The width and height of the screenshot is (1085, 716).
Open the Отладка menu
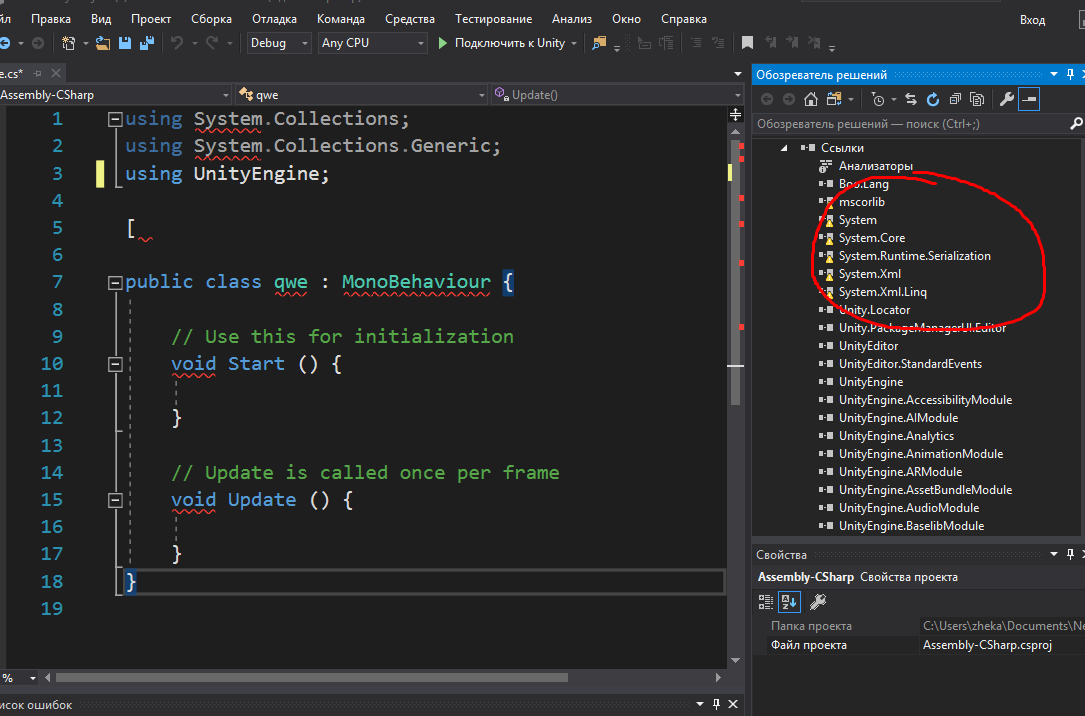[x=274, y=19]
